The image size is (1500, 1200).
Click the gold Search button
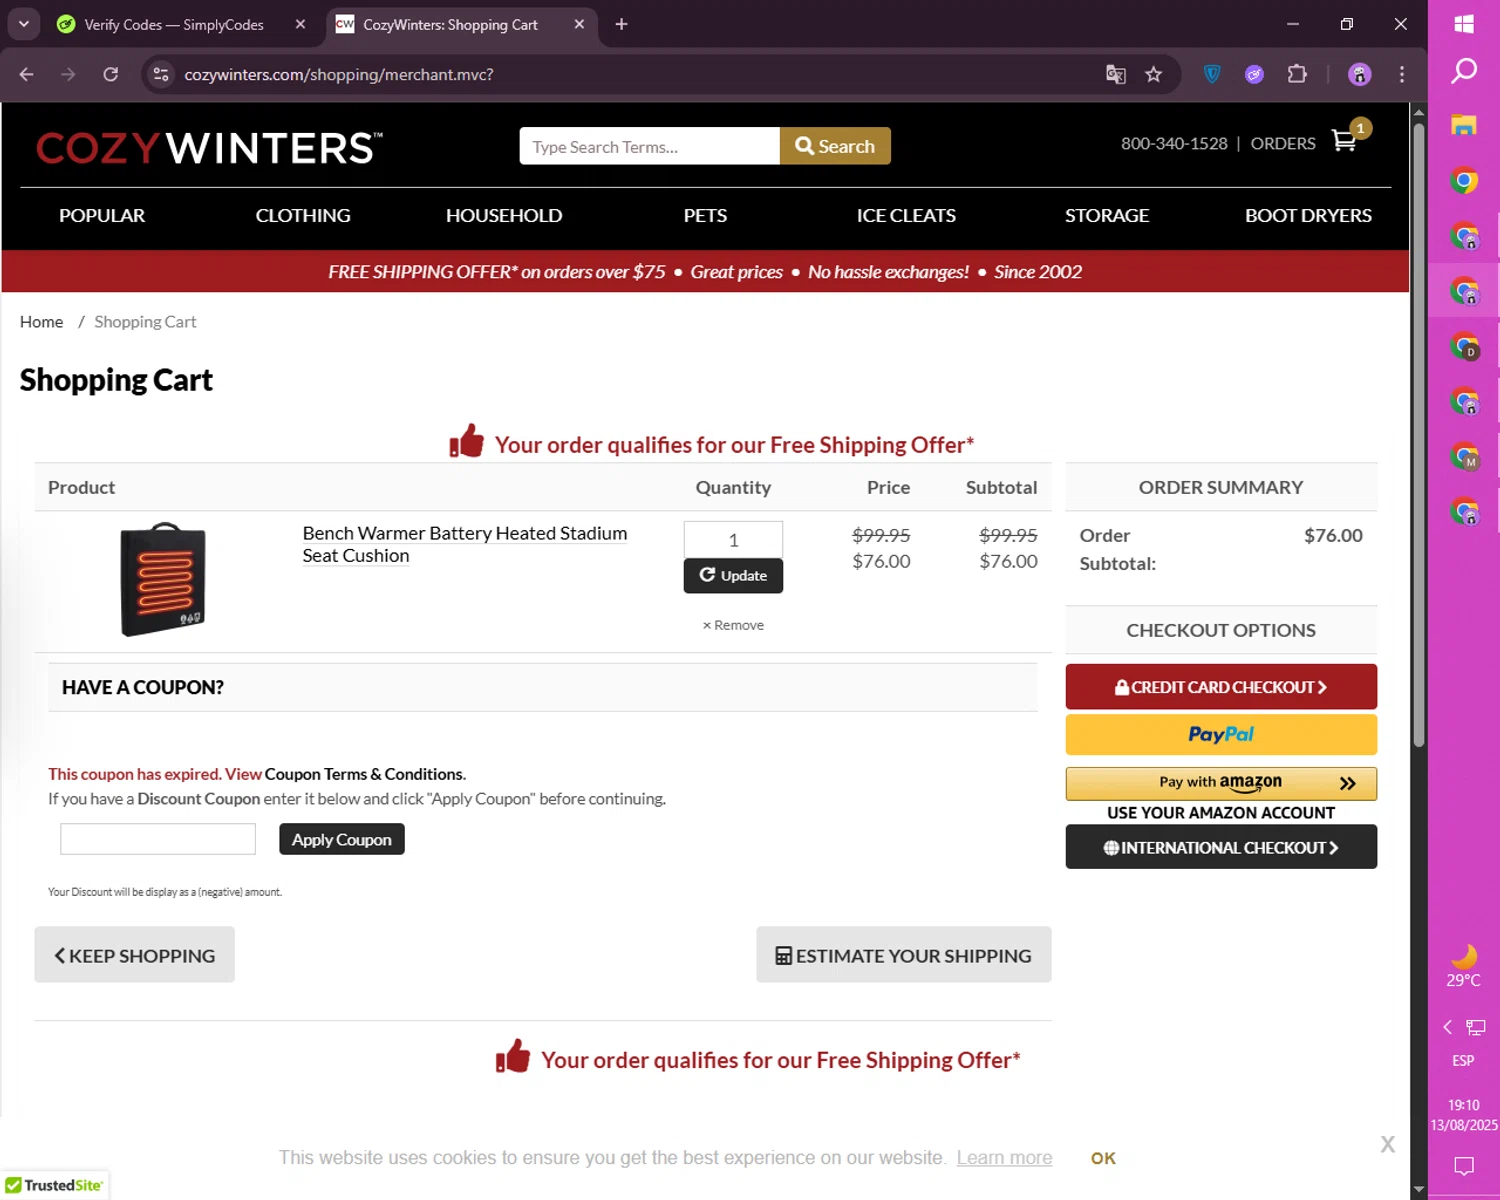835,146
